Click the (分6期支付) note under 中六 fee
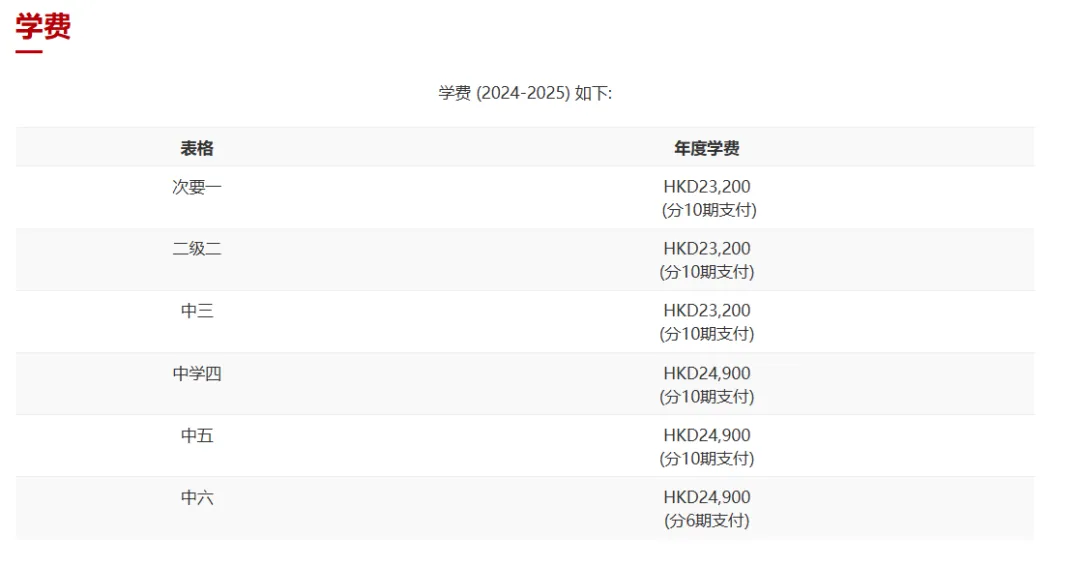The image size is (1080, 567). coord(706,520)
